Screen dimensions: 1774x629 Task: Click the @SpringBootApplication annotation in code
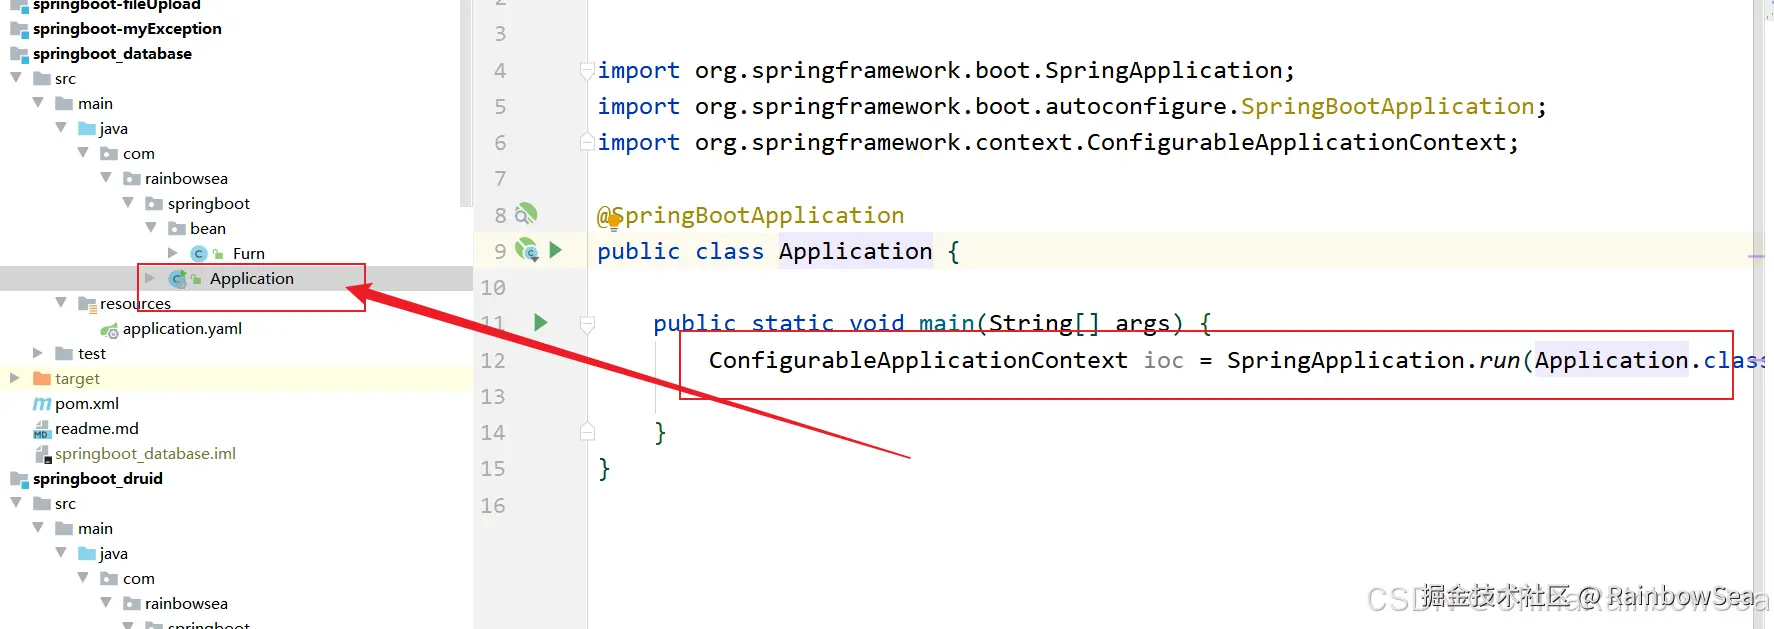tap(750, 215)
